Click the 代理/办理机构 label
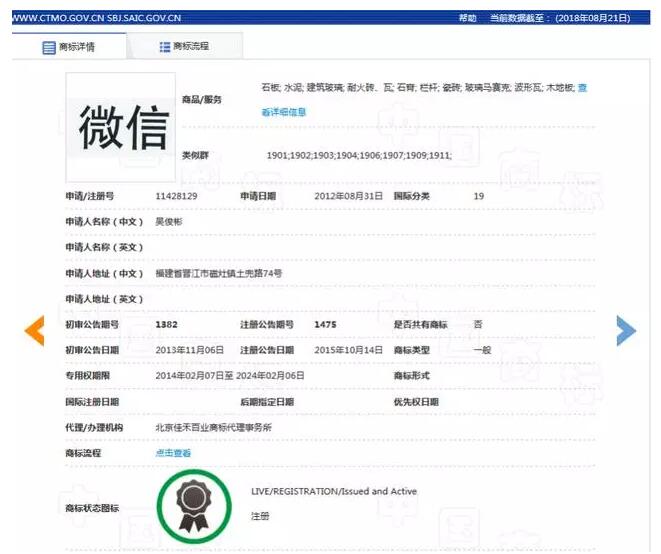The height and width of the screenshot is (554, 661). point(94,428)
